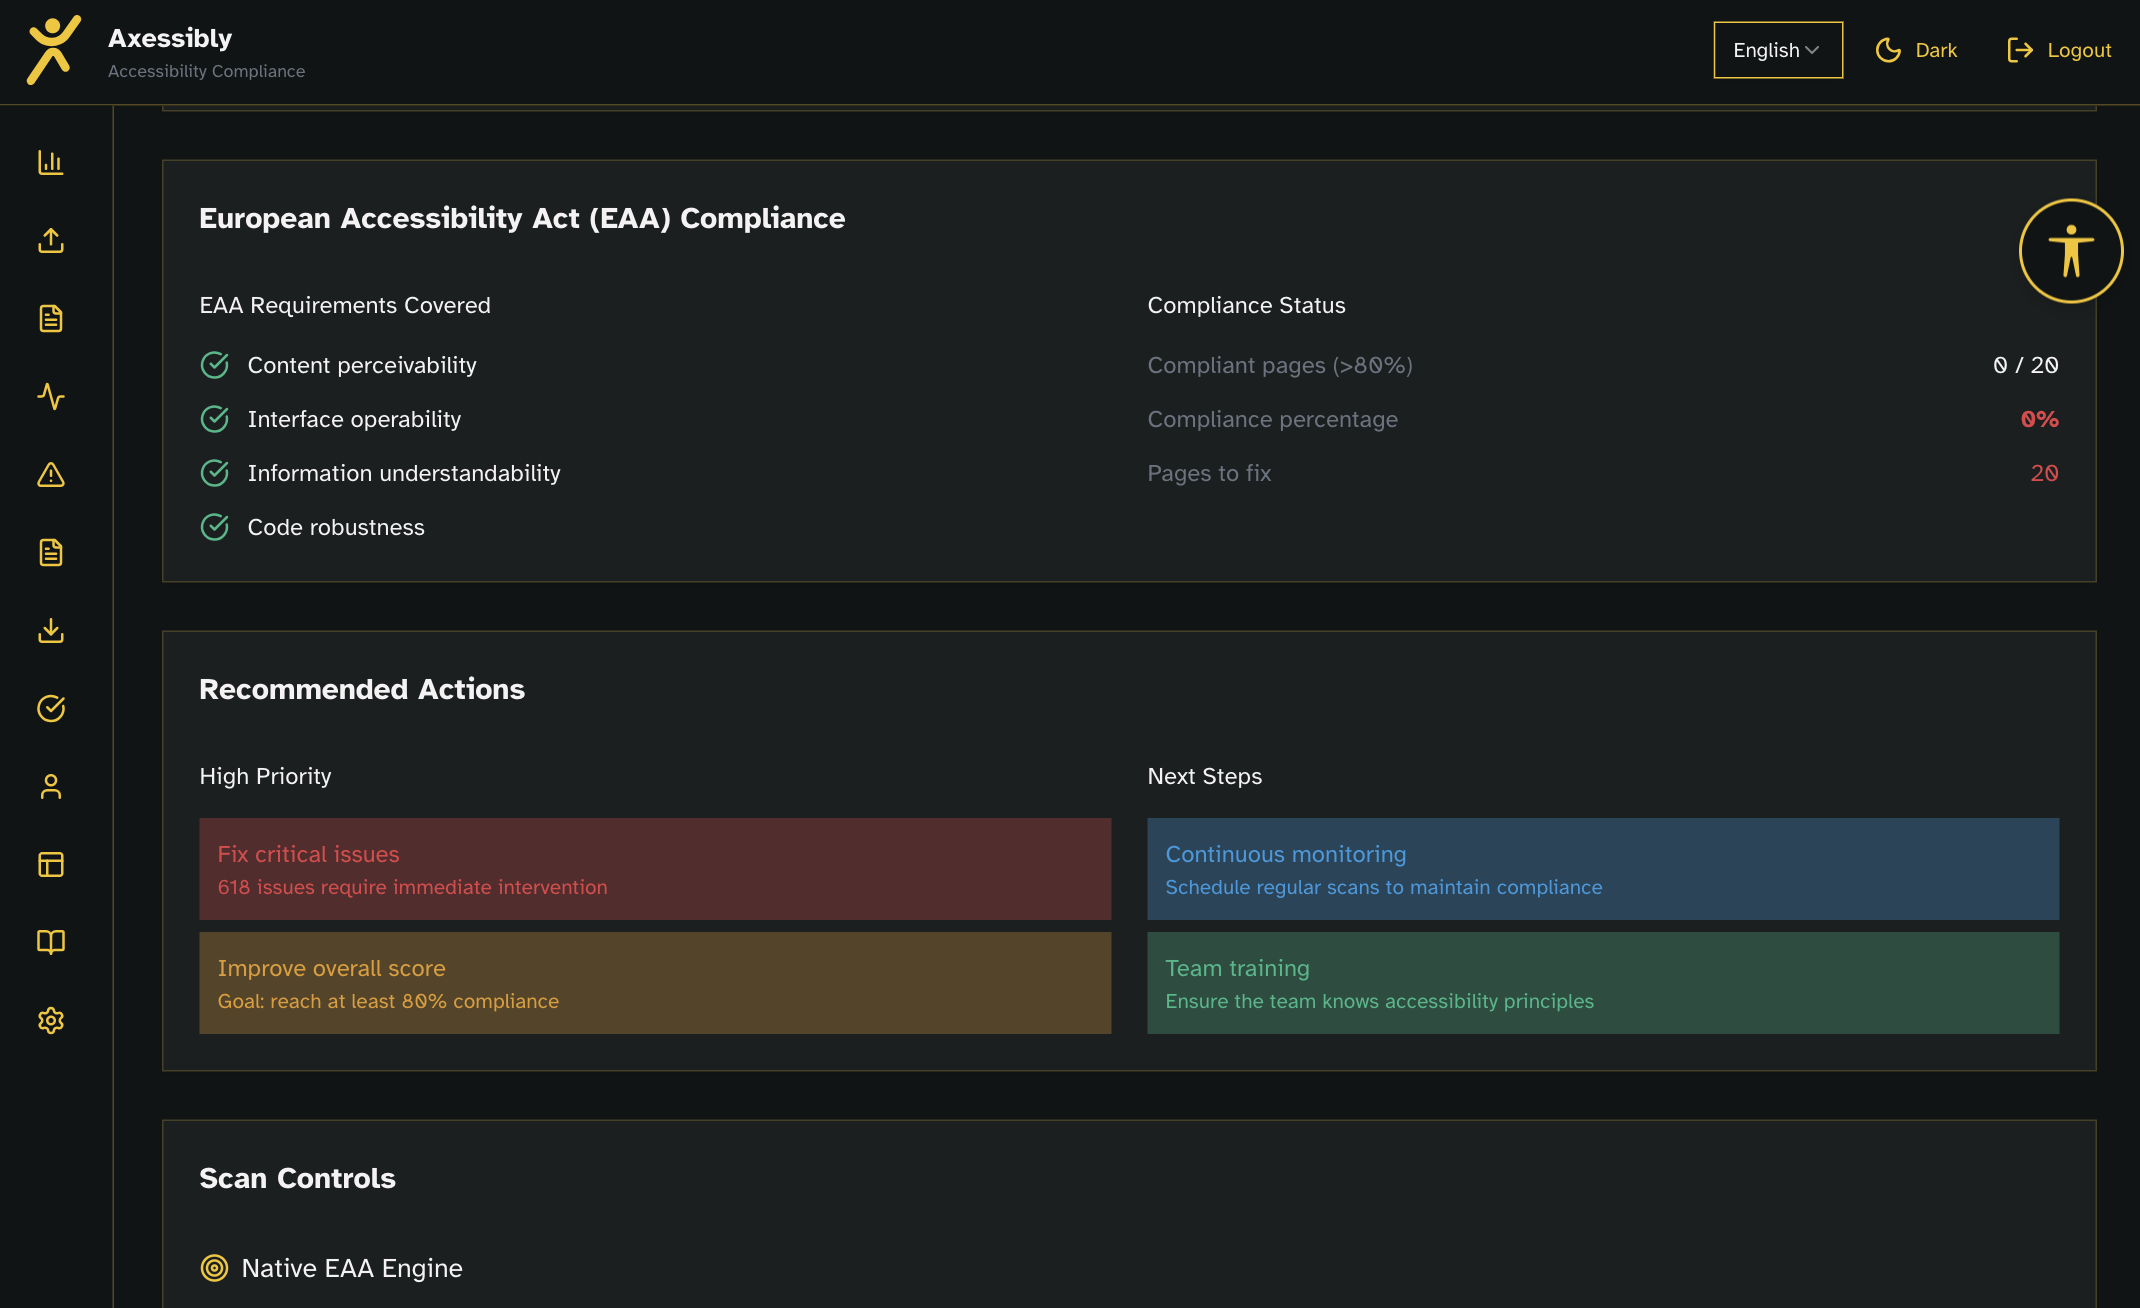Toggle the Code robustness checkmark
The width and height of the screenshot is (2140, 1308).
pos(214,527)
